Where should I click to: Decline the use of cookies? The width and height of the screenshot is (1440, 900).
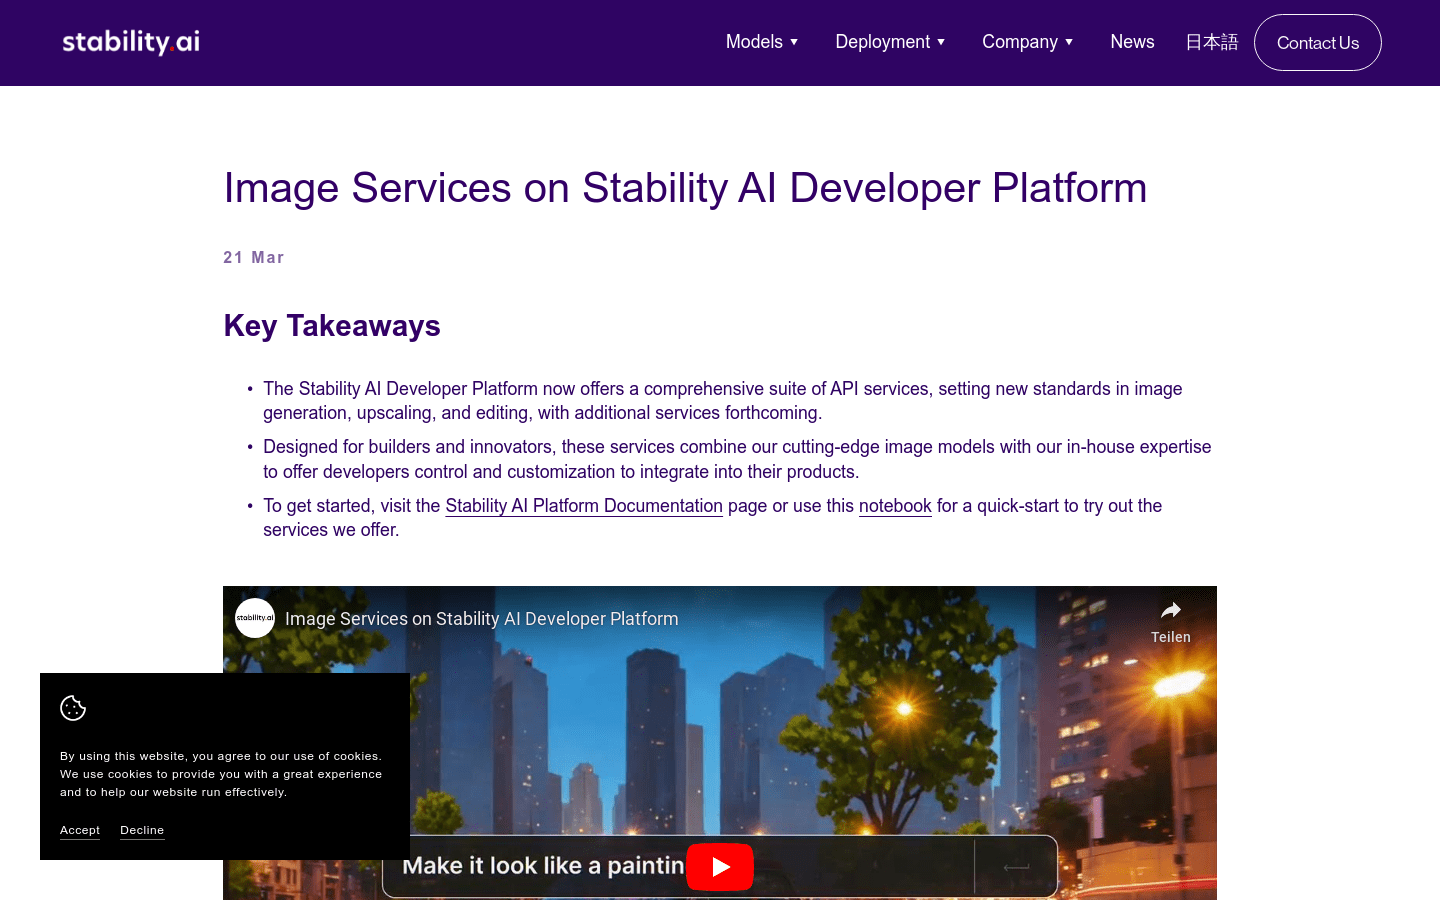tap(142, 830)
